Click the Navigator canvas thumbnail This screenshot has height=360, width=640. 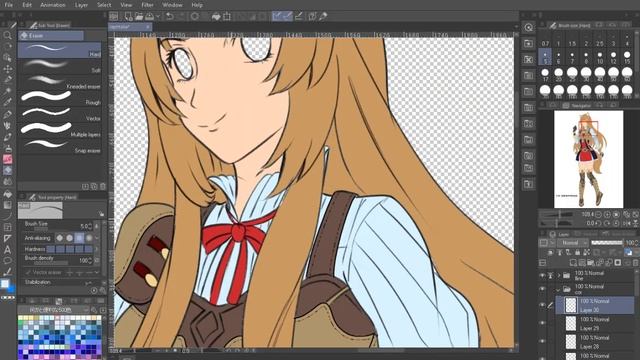(589, 159)
